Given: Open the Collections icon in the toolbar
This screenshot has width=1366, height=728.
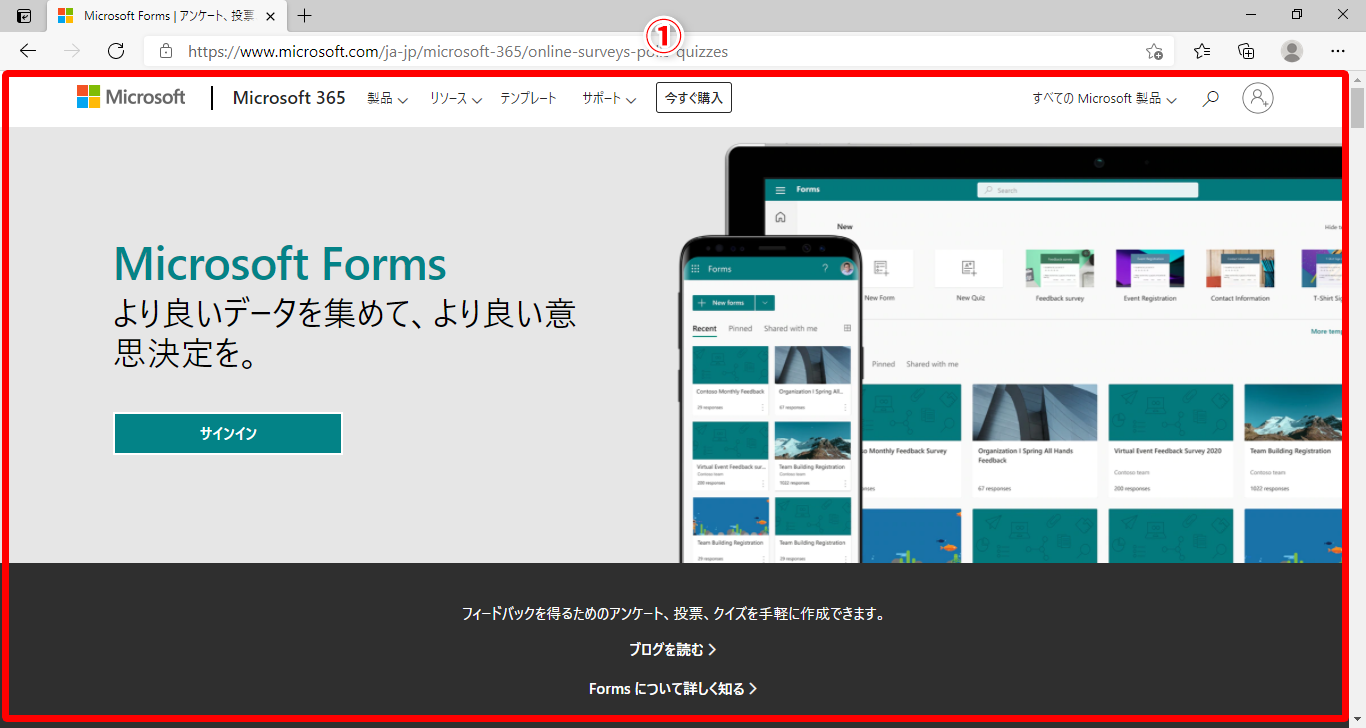Looking at the screenshot, I should [1246, 51].
